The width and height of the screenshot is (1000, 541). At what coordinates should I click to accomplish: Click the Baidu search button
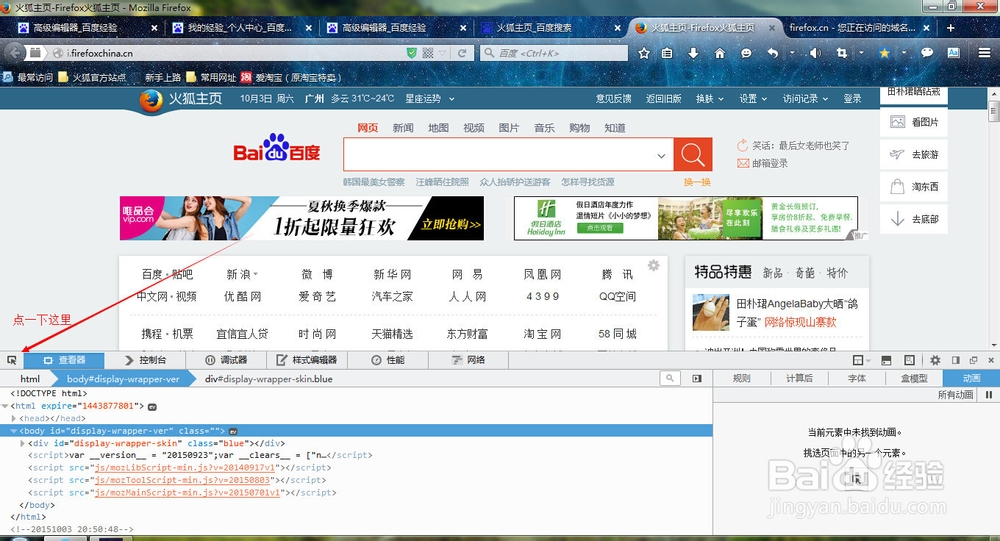coord(693,154)
